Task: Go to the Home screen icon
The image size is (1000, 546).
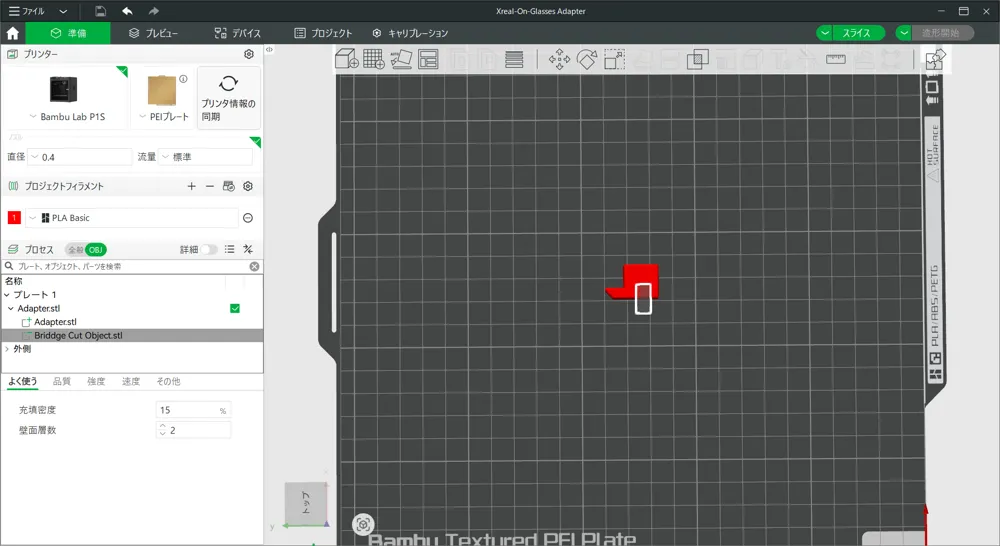Action: coord(13,33)
